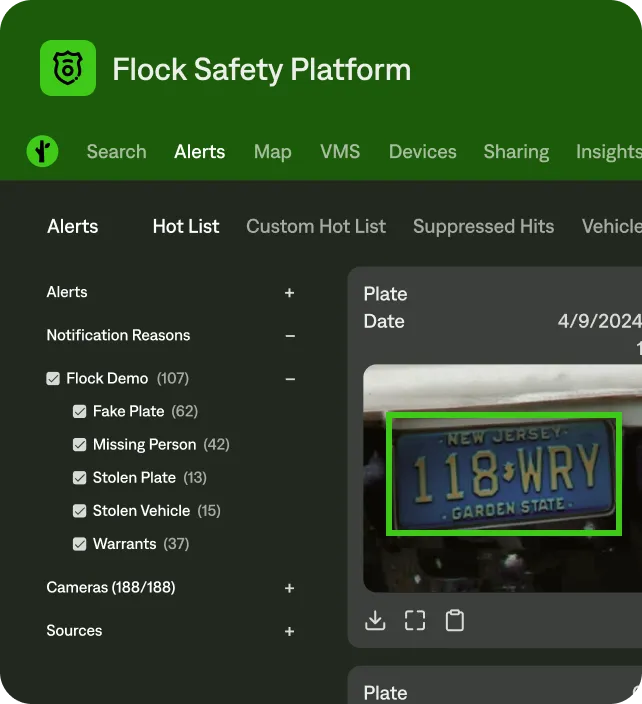The image size is (642, 704).
Task: Click the Alerts heading above filters
Action: point(73,226)
